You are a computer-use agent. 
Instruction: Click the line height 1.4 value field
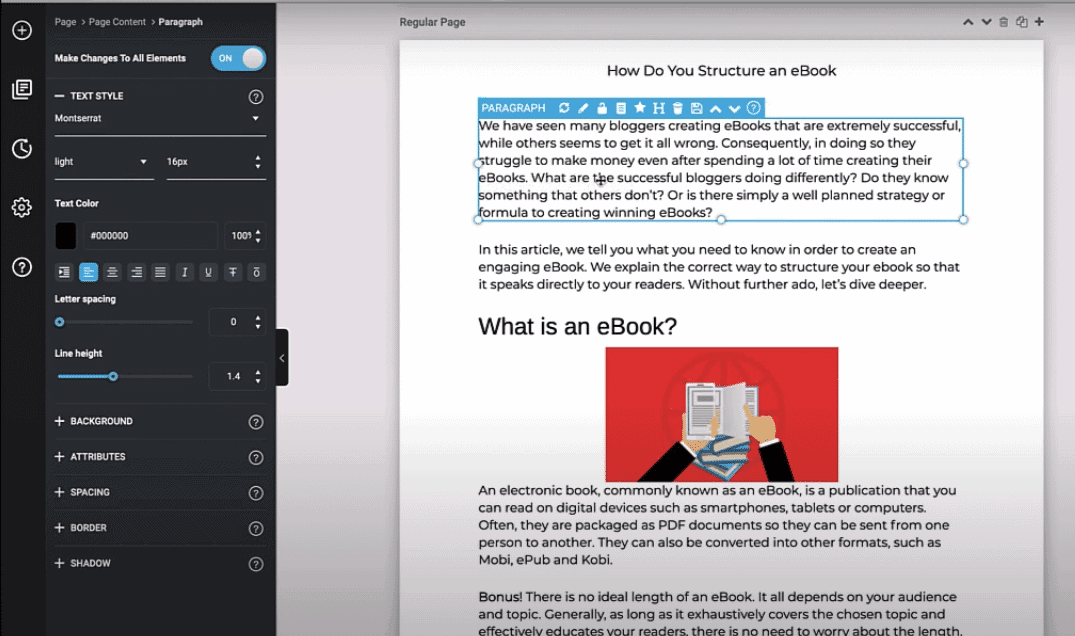(x=237, y=376)
